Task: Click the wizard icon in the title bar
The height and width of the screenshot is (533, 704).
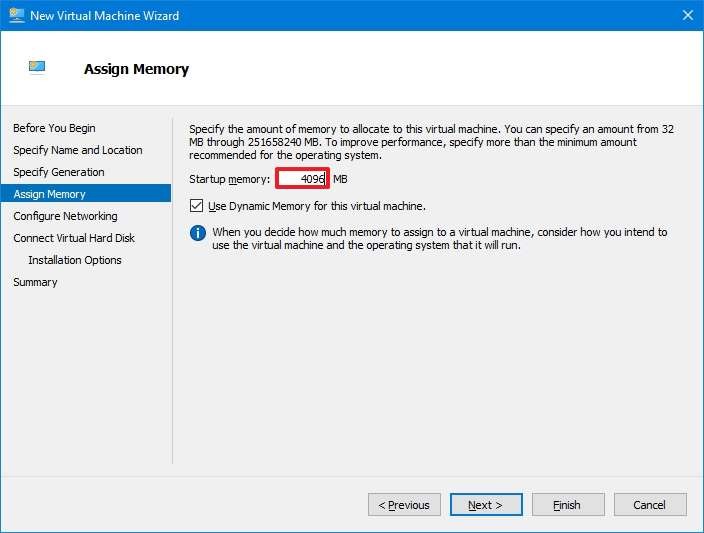Action: coord(17,15)
